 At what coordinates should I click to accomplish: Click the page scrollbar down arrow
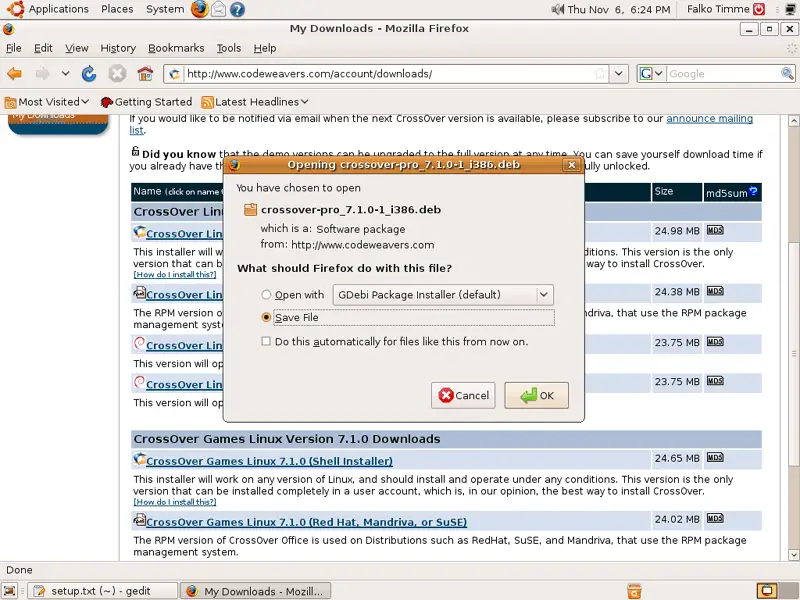[x=793, y=555]
